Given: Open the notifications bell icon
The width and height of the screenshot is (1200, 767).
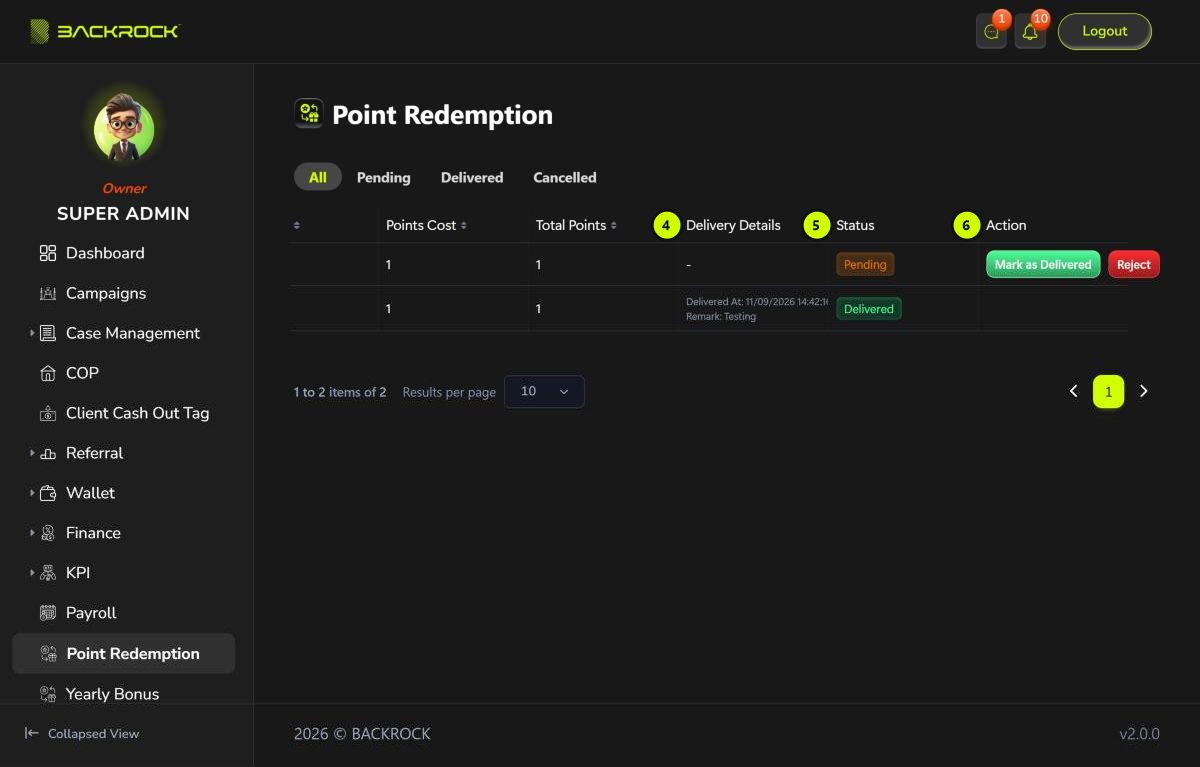Looking at the screenshot, I should coord(1030,32).
